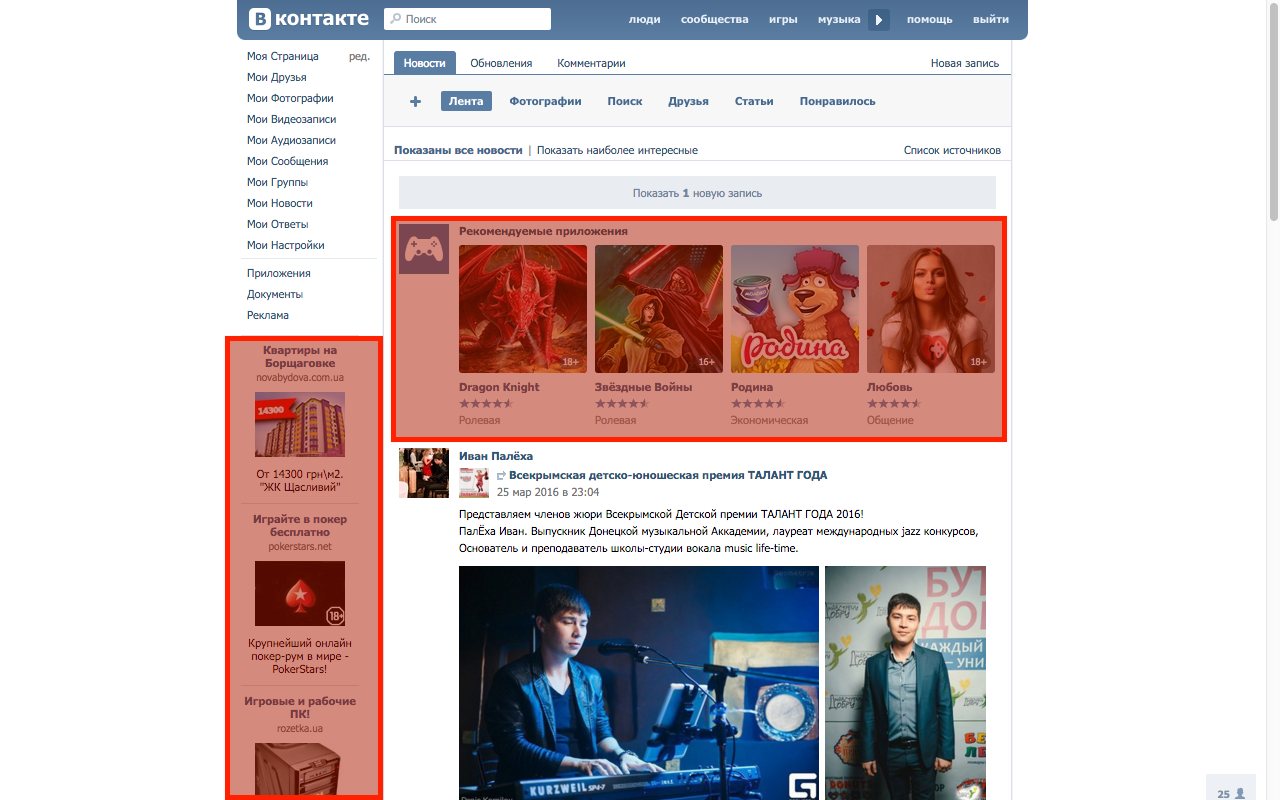The image size is (1280, 800).
Task: Select the Статьи filter
Action: pos(754,101)
